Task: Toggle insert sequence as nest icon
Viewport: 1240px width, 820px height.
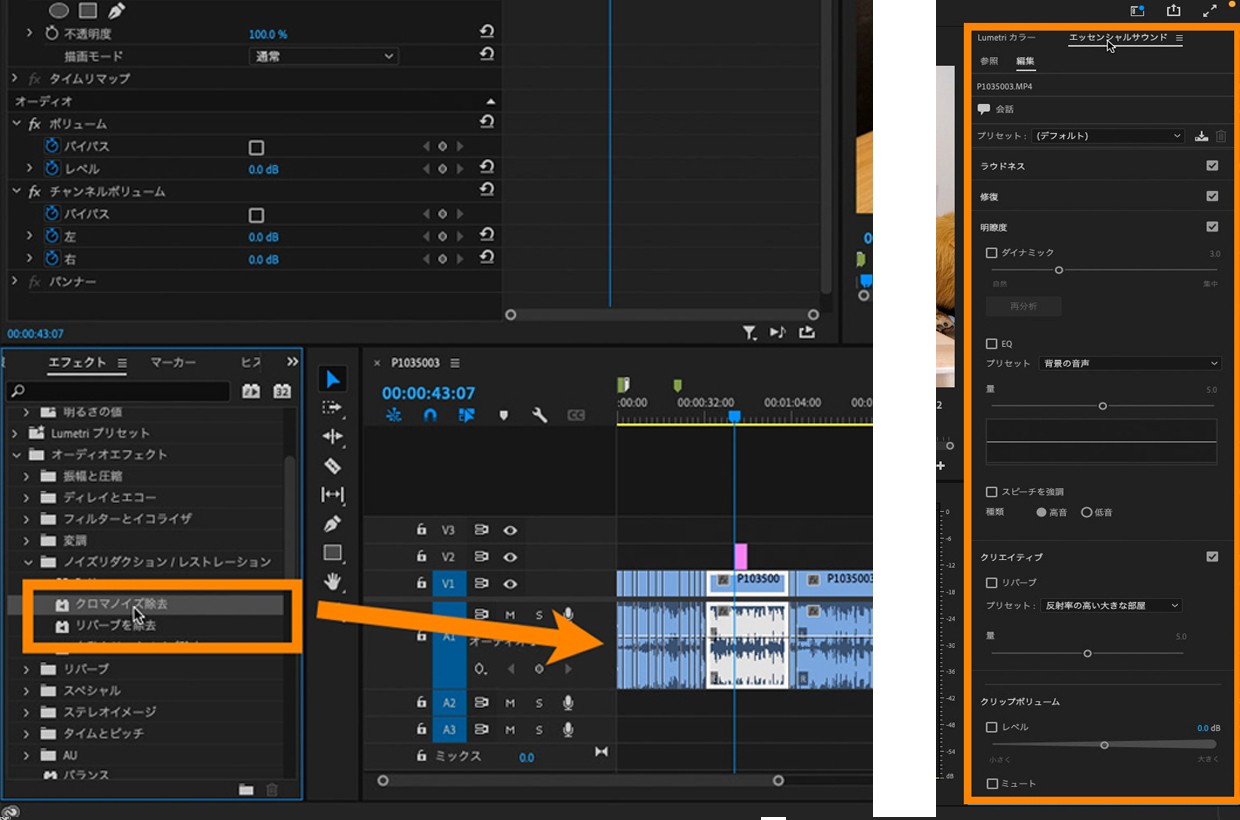Action: click(394, 415)
